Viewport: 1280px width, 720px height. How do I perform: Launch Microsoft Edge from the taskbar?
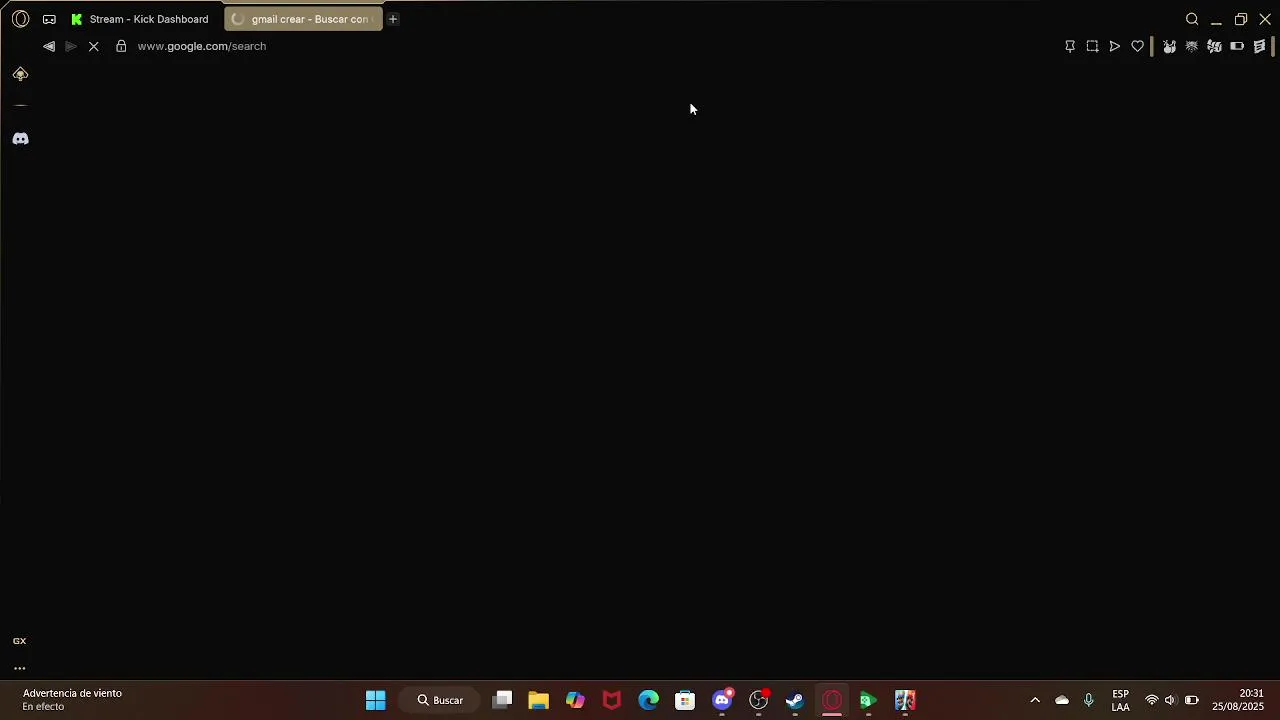649,700
